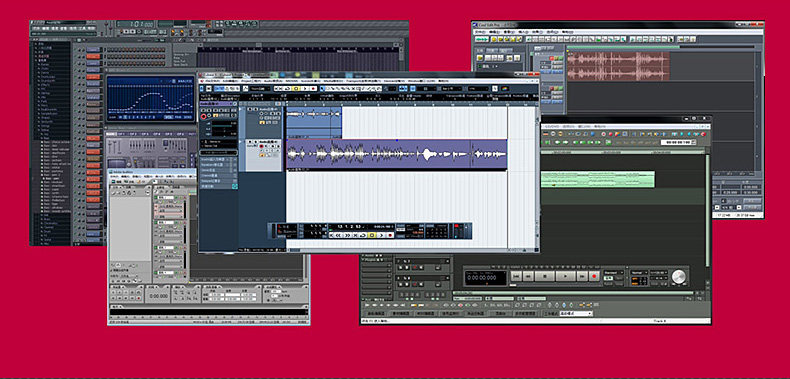The height and width of the screenshot is (379, 790).
Task: Open the Bar grid type dropdown in Cubase
Action: click(x=451, y=89)
